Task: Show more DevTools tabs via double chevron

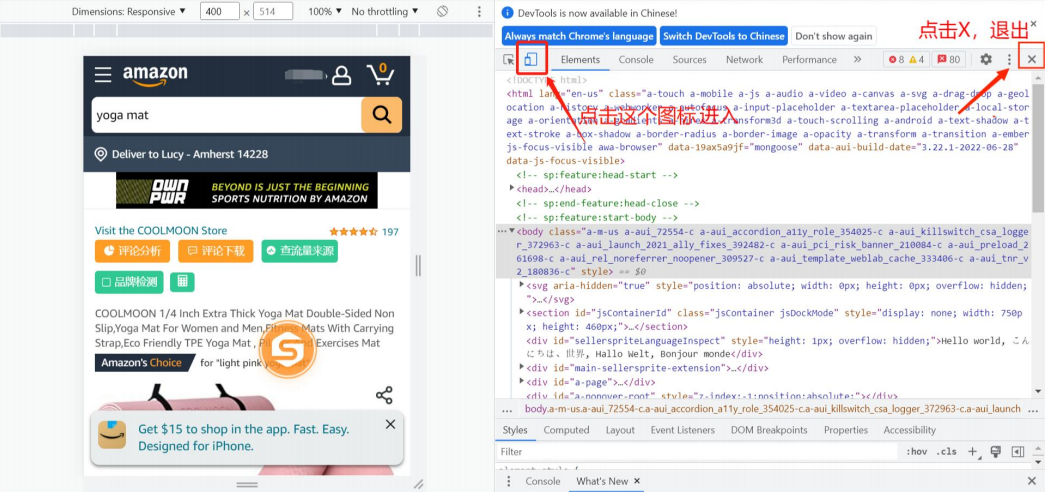Action: [x=857, y=59]
